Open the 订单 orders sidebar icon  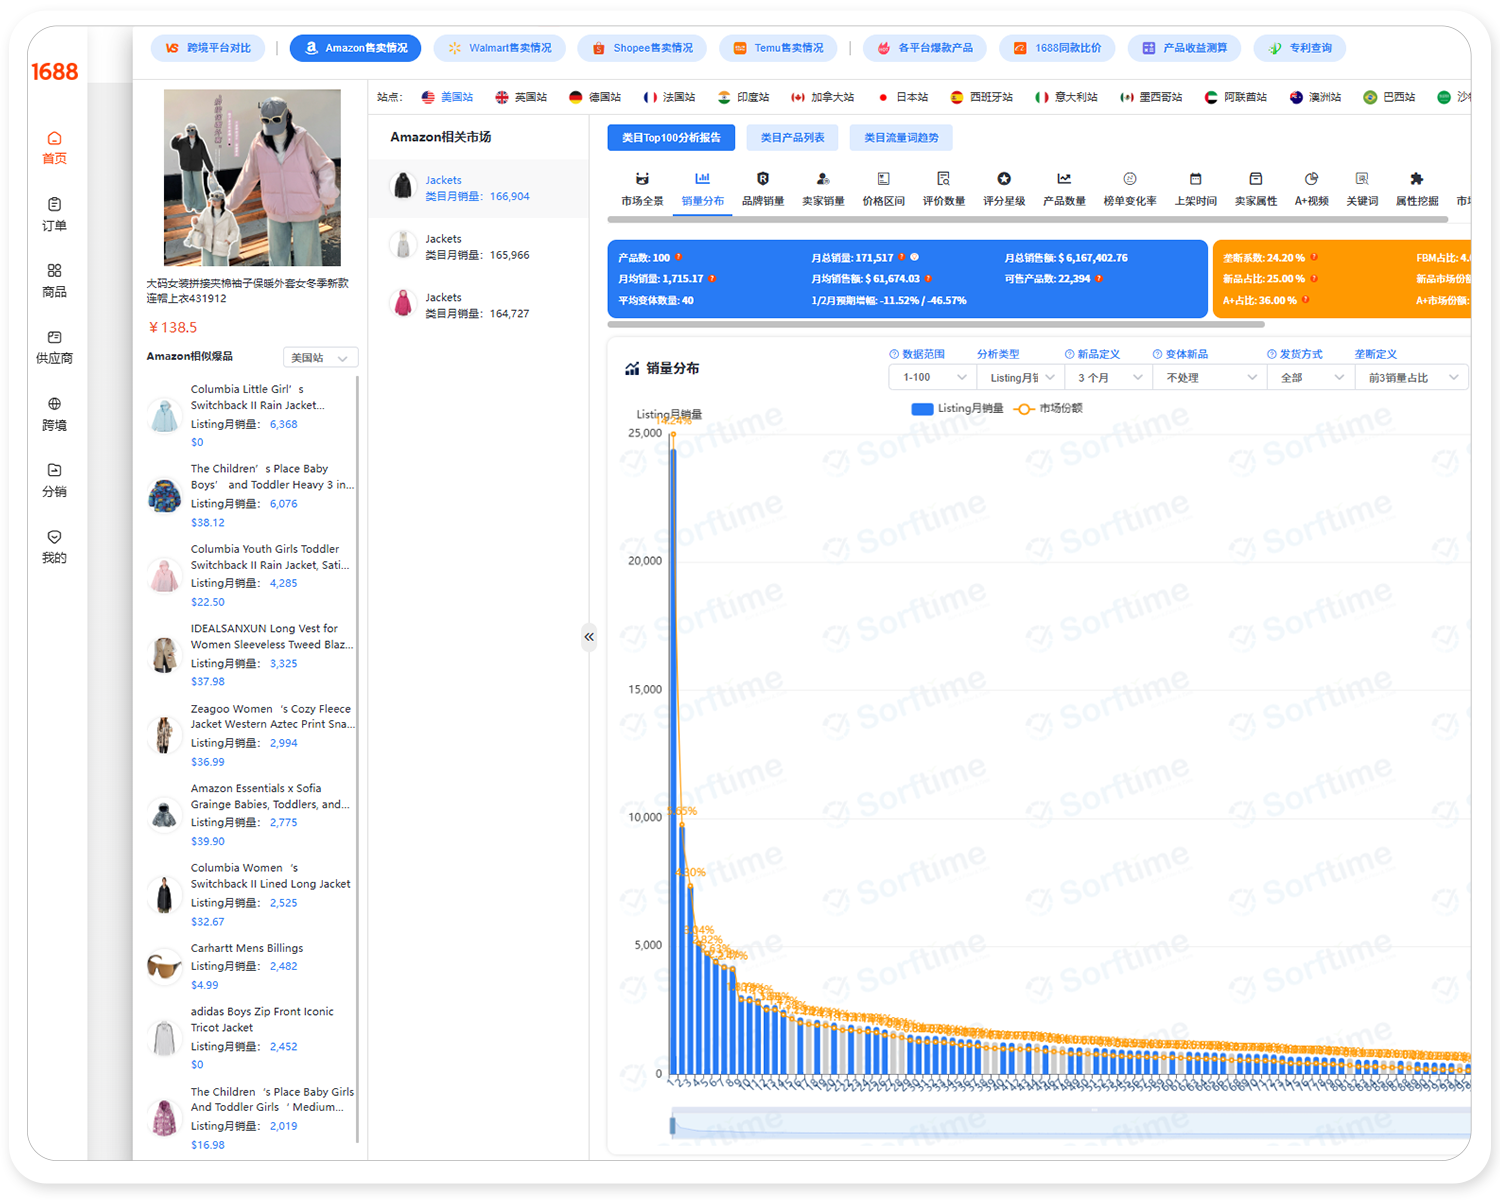pos(54,205)
